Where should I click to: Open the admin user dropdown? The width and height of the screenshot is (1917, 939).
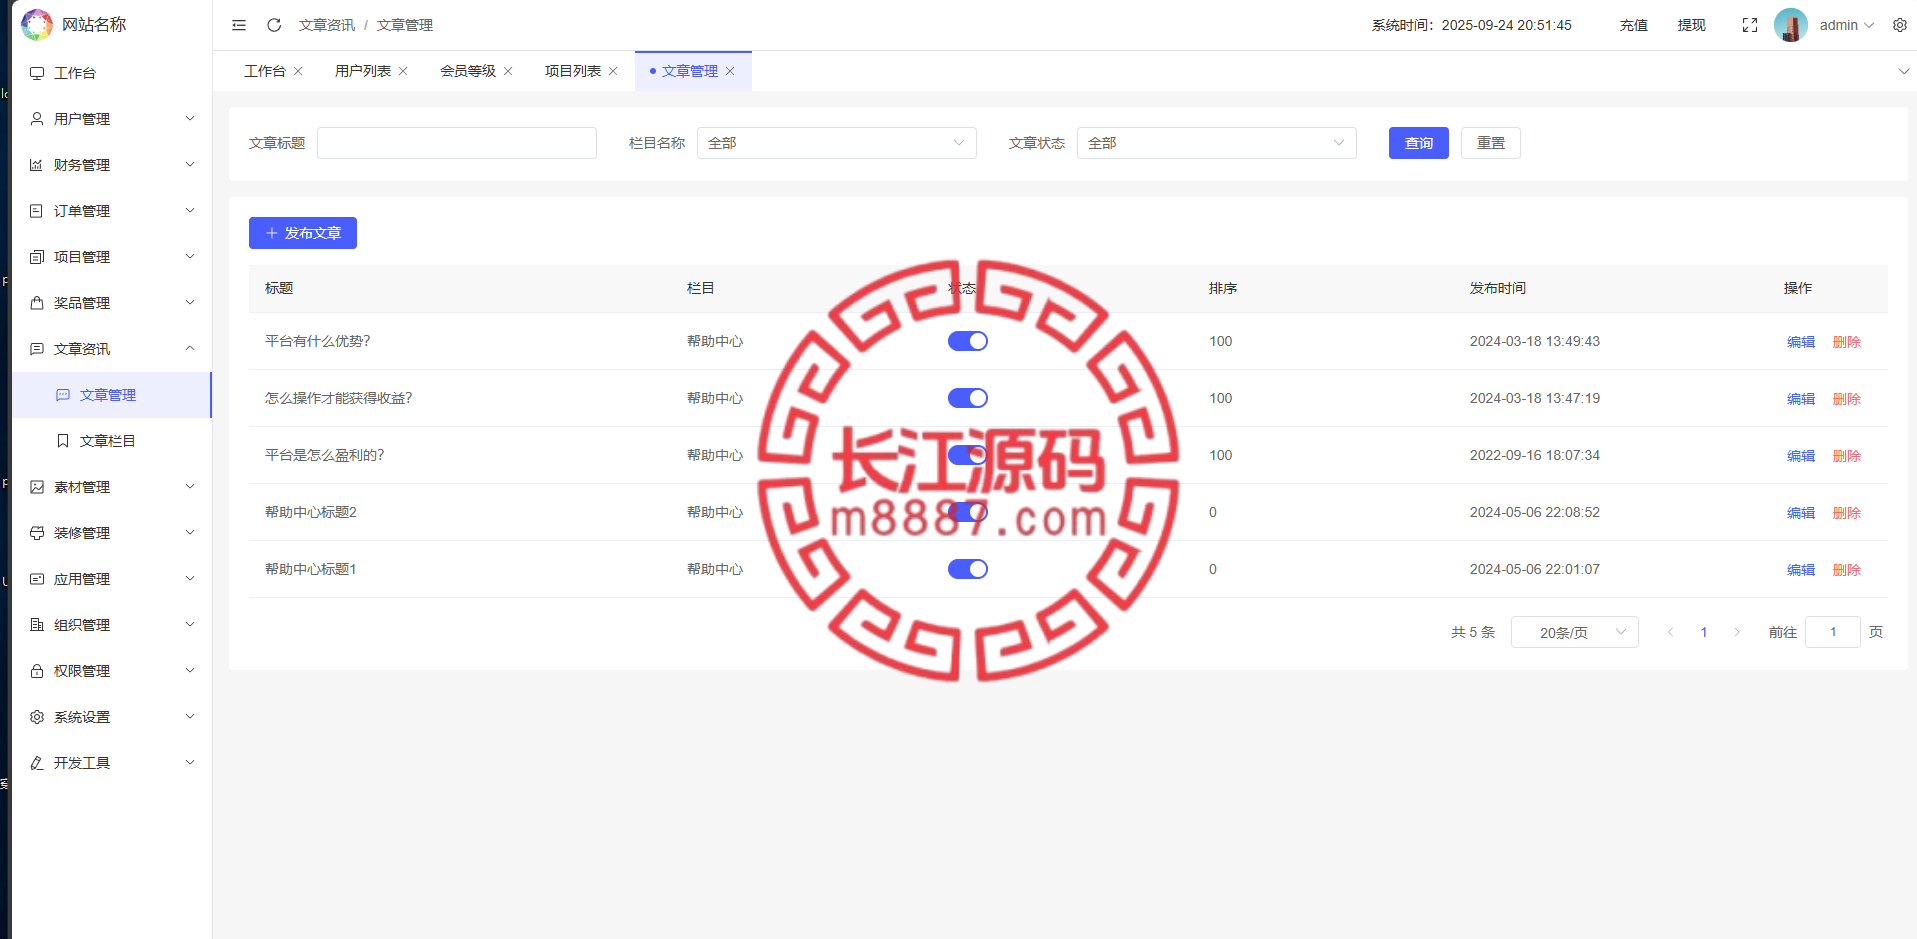(x=1847, y=25)
